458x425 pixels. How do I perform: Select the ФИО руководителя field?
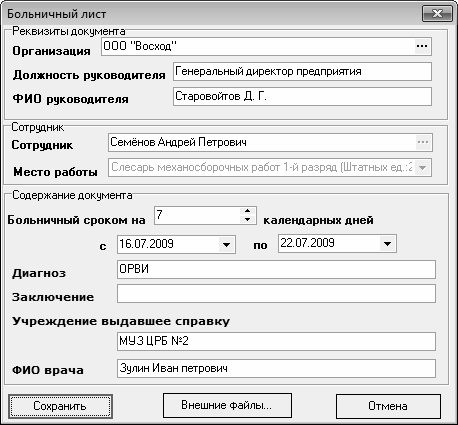tap(302, 97)
